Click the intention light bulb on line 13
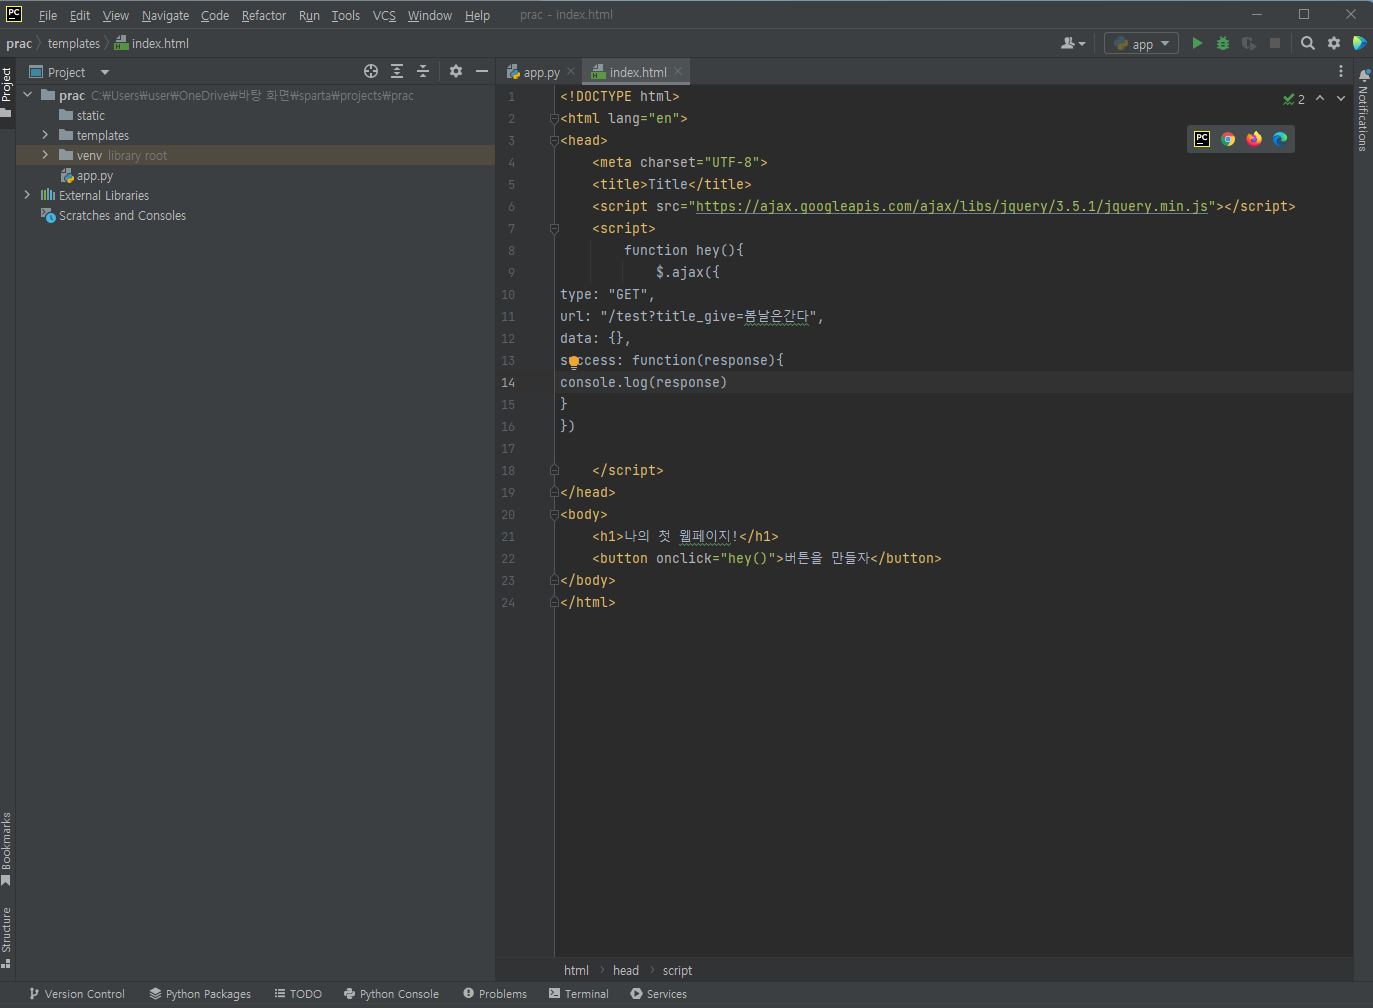Screen dimensions: 1373x1008 574,362
